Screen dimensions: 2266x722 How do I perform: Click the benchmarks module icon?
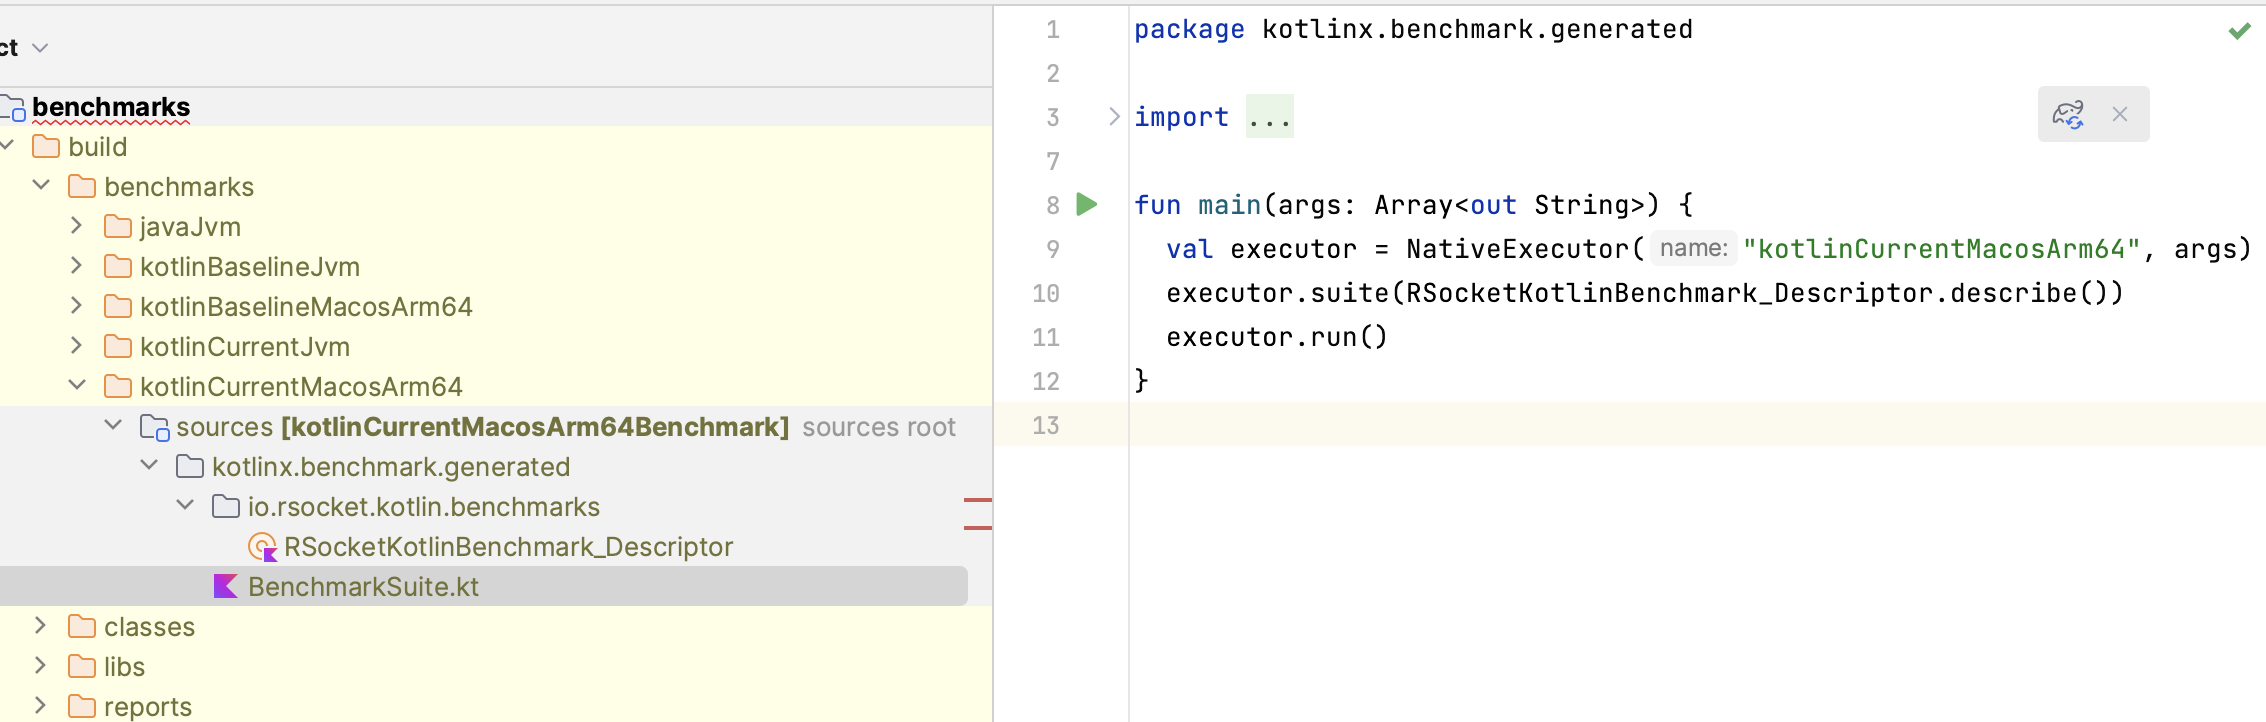point(13,108)
